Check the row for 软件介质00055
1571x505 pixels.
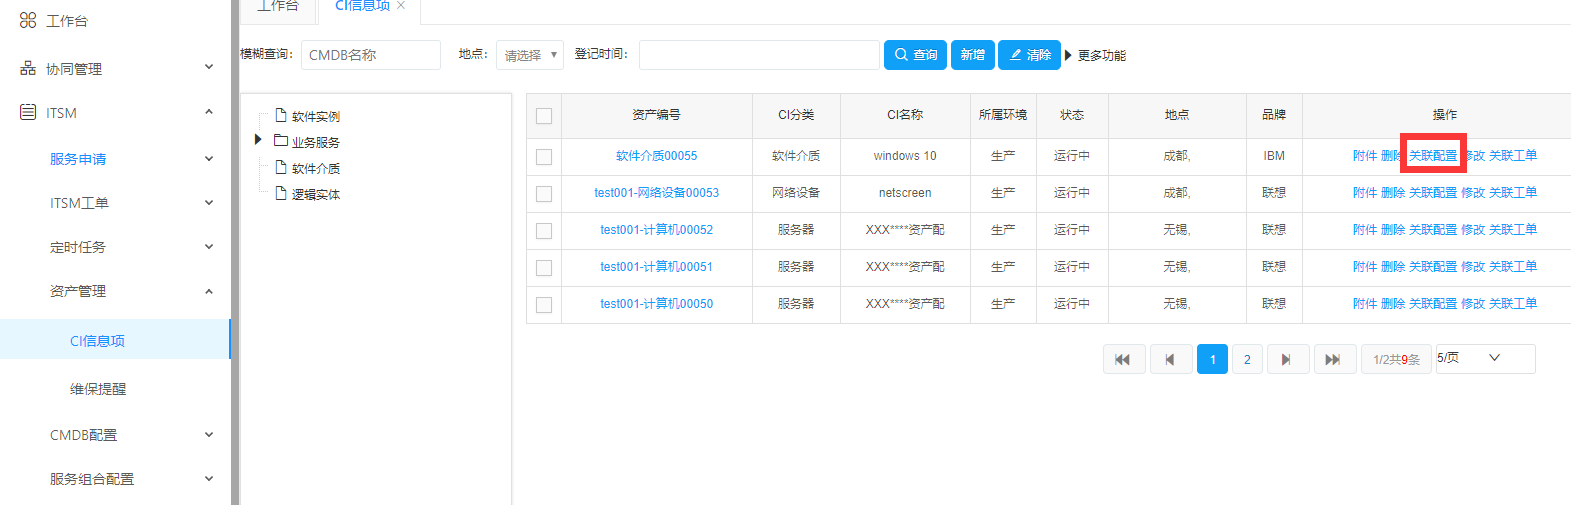[x=544, y=157]
